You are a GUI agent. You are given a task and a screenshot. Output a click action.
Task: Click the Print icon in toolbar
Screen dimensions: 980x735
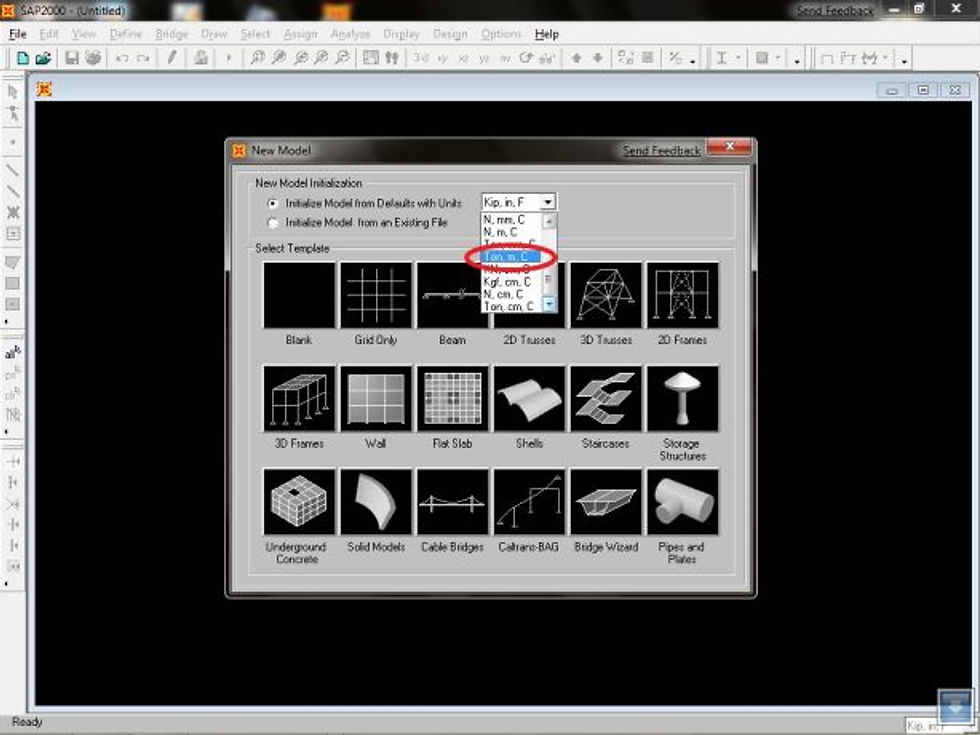93,58
